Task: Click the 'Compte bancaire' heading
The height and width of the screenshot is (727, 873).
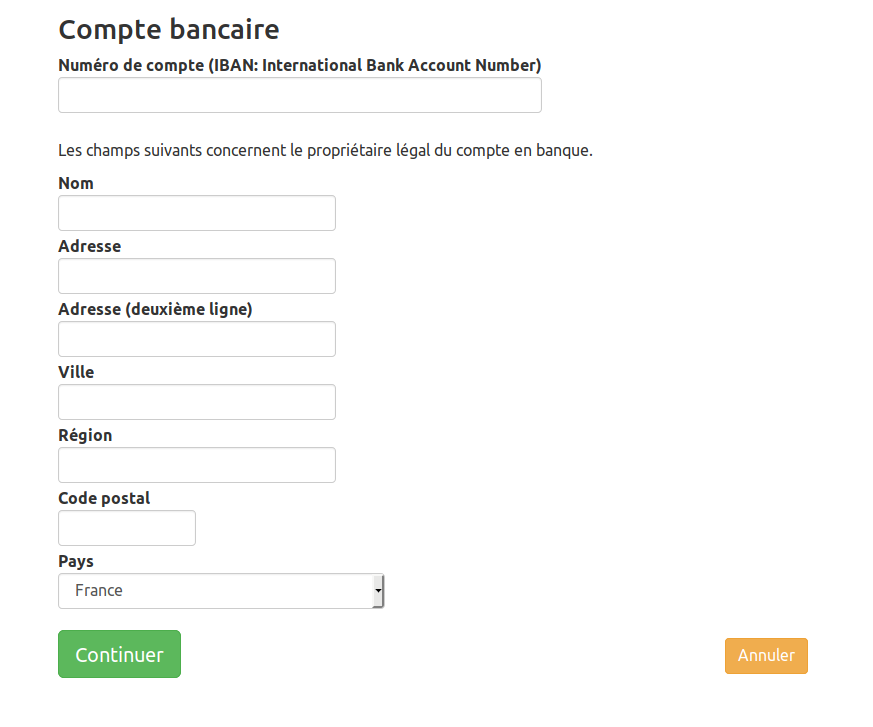Action: pyautogui.click(x=169, y=29)
